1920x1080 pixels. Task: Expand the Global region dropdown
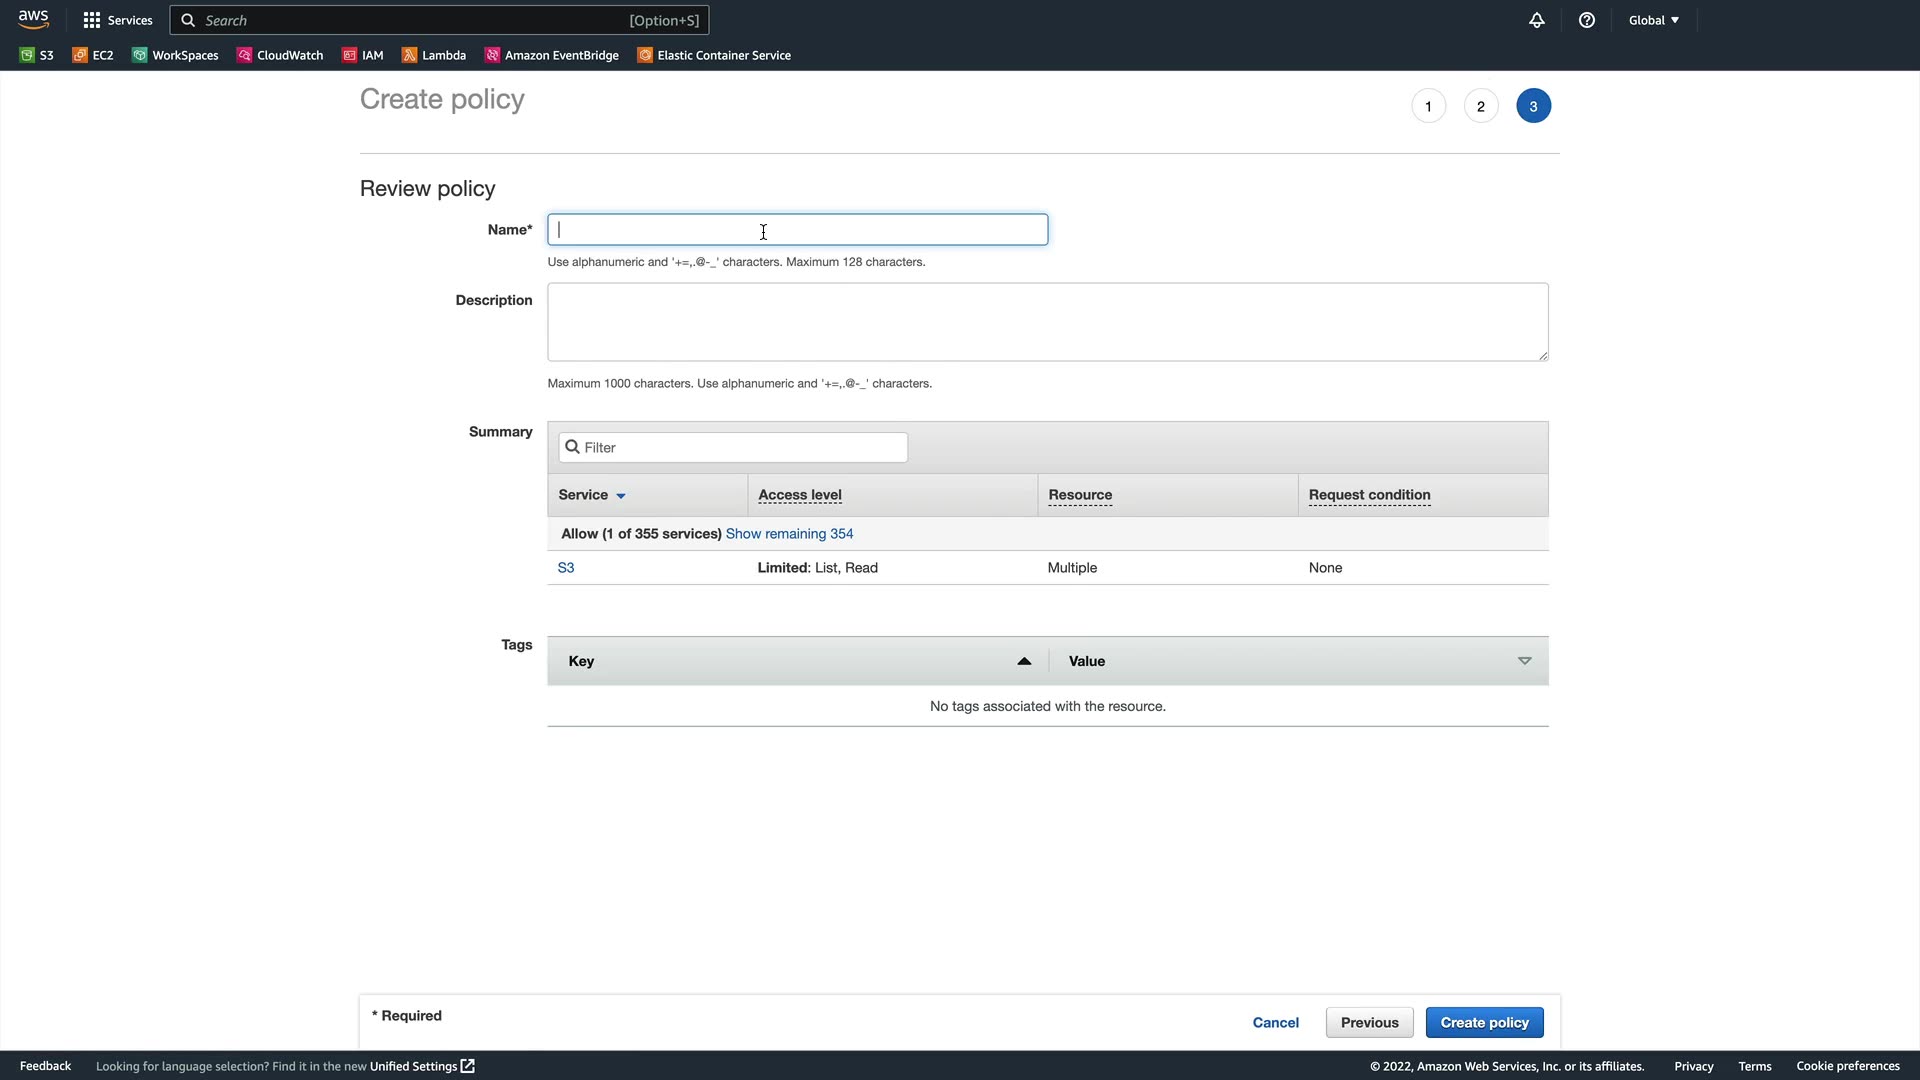pyautogui.click(x=1653, y=20)
